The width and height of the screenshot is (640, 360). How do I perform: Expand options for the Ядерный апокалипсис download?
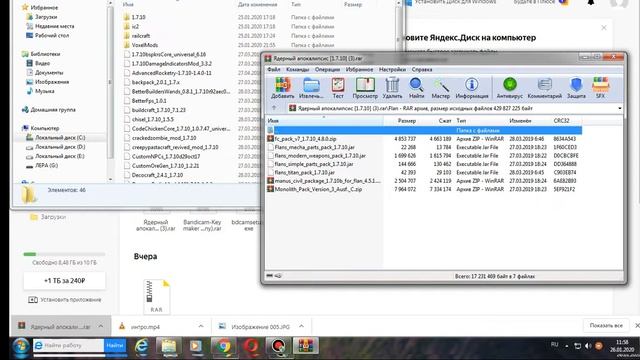coord(101,326)
